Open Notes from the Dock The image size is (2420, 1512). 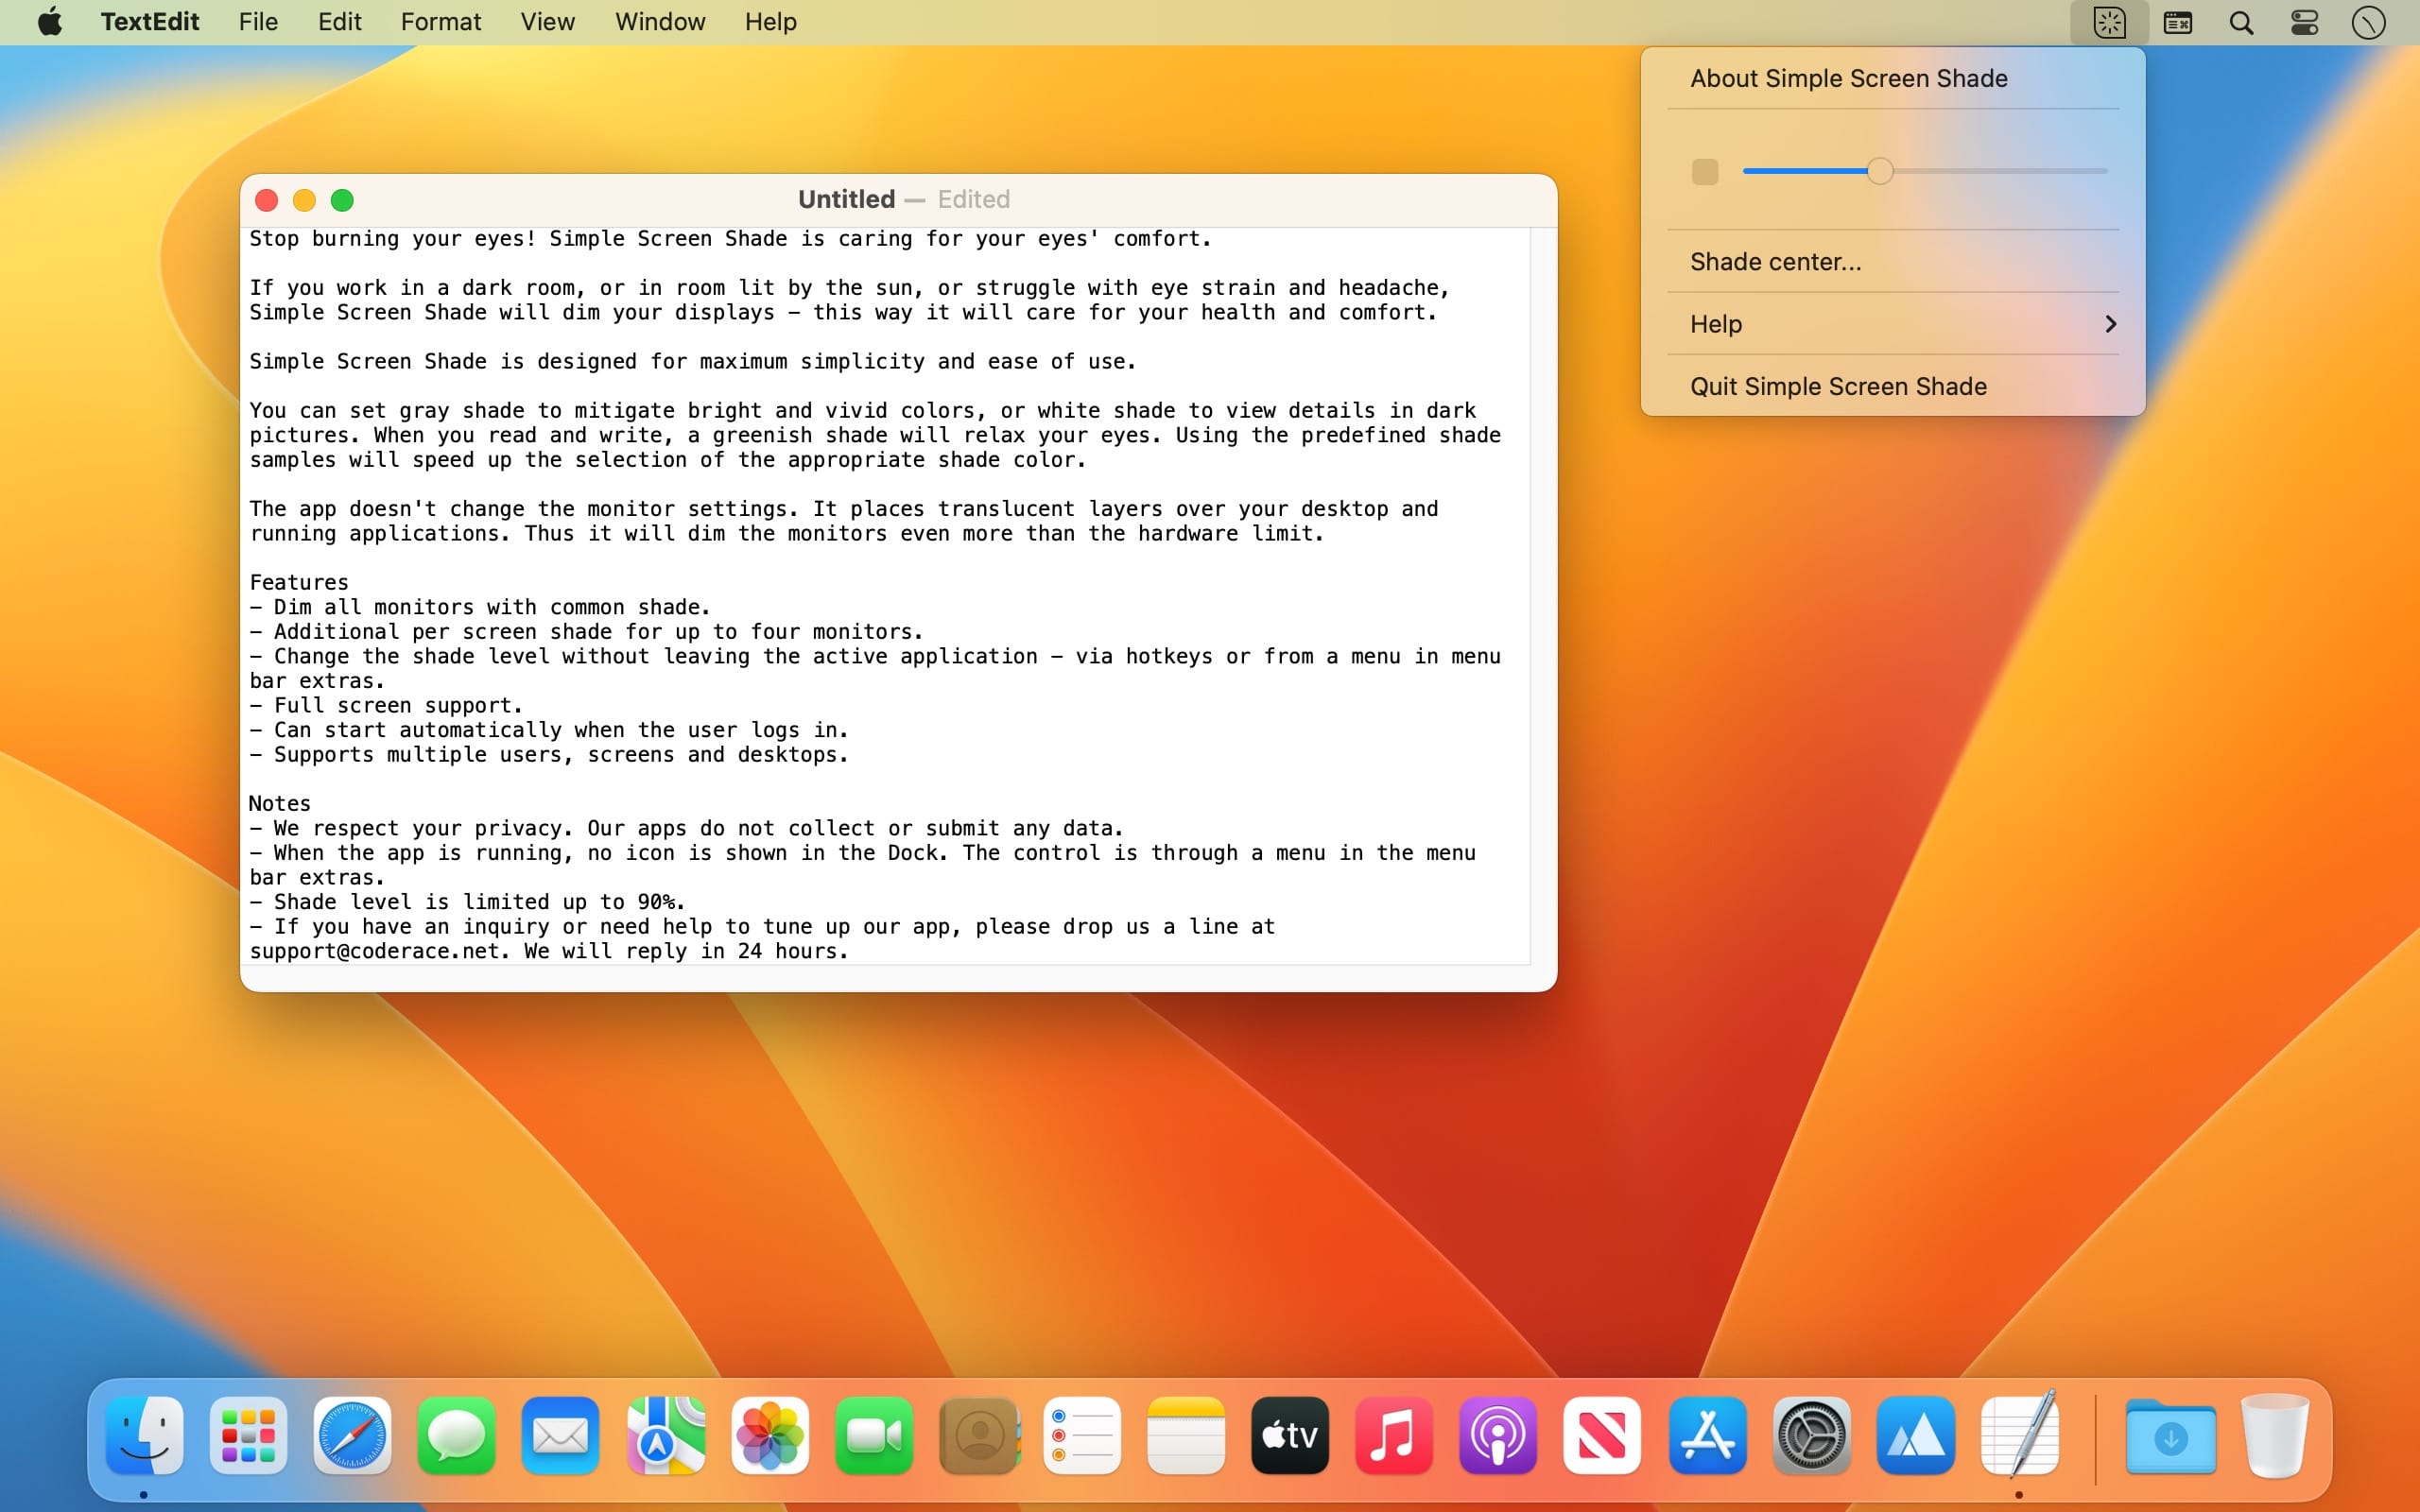[x=1186, y=1435]
